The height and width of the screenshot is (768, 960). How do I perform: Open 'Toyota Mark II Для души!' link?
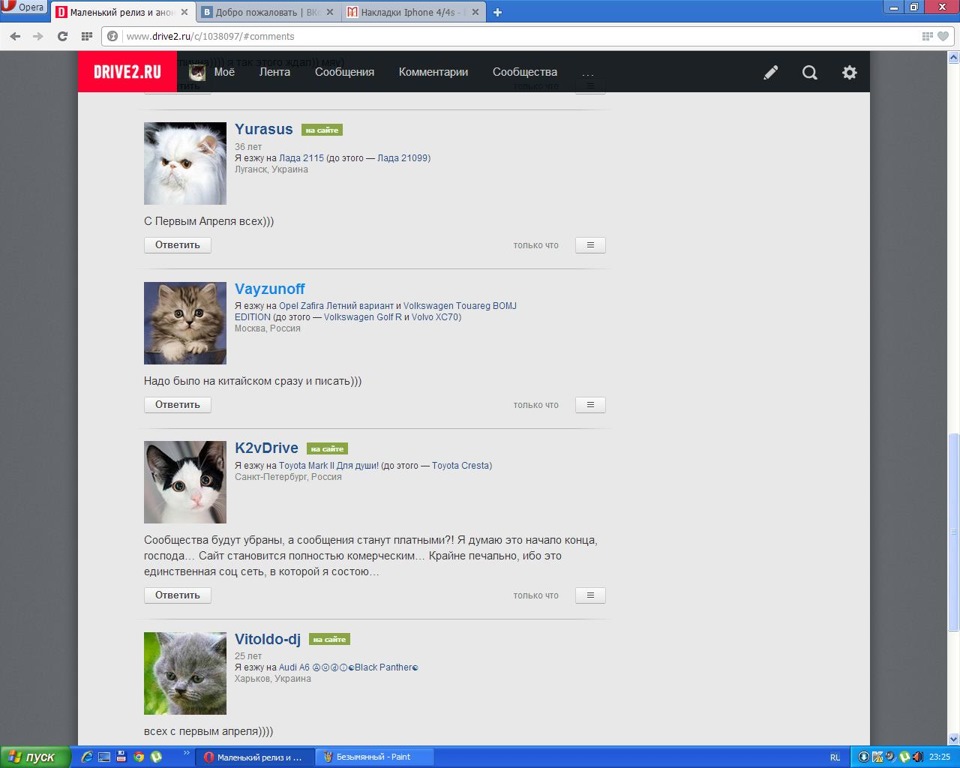point(329,465)
